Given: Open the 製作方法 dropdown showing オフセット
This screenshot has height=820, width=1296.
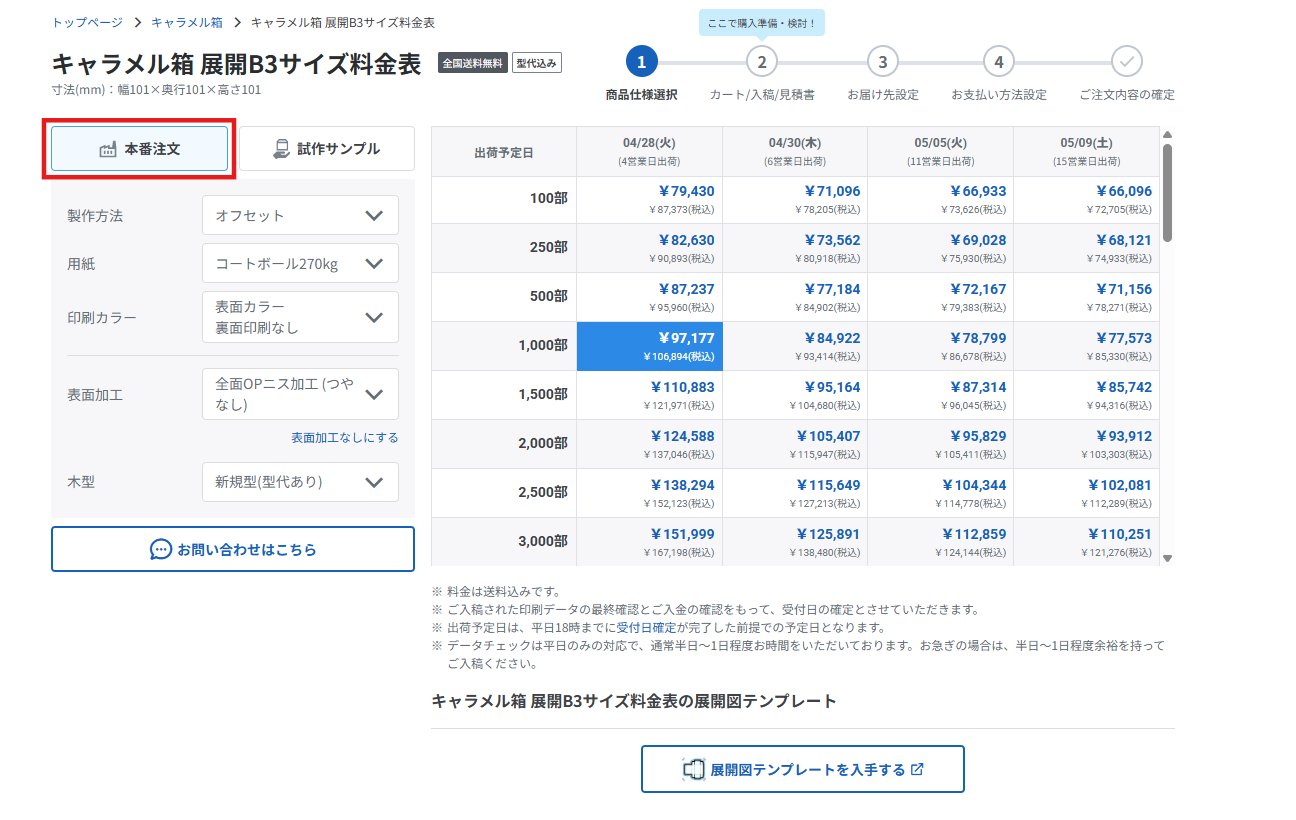Looking at the screenshot, I should [x=300, y=215].
